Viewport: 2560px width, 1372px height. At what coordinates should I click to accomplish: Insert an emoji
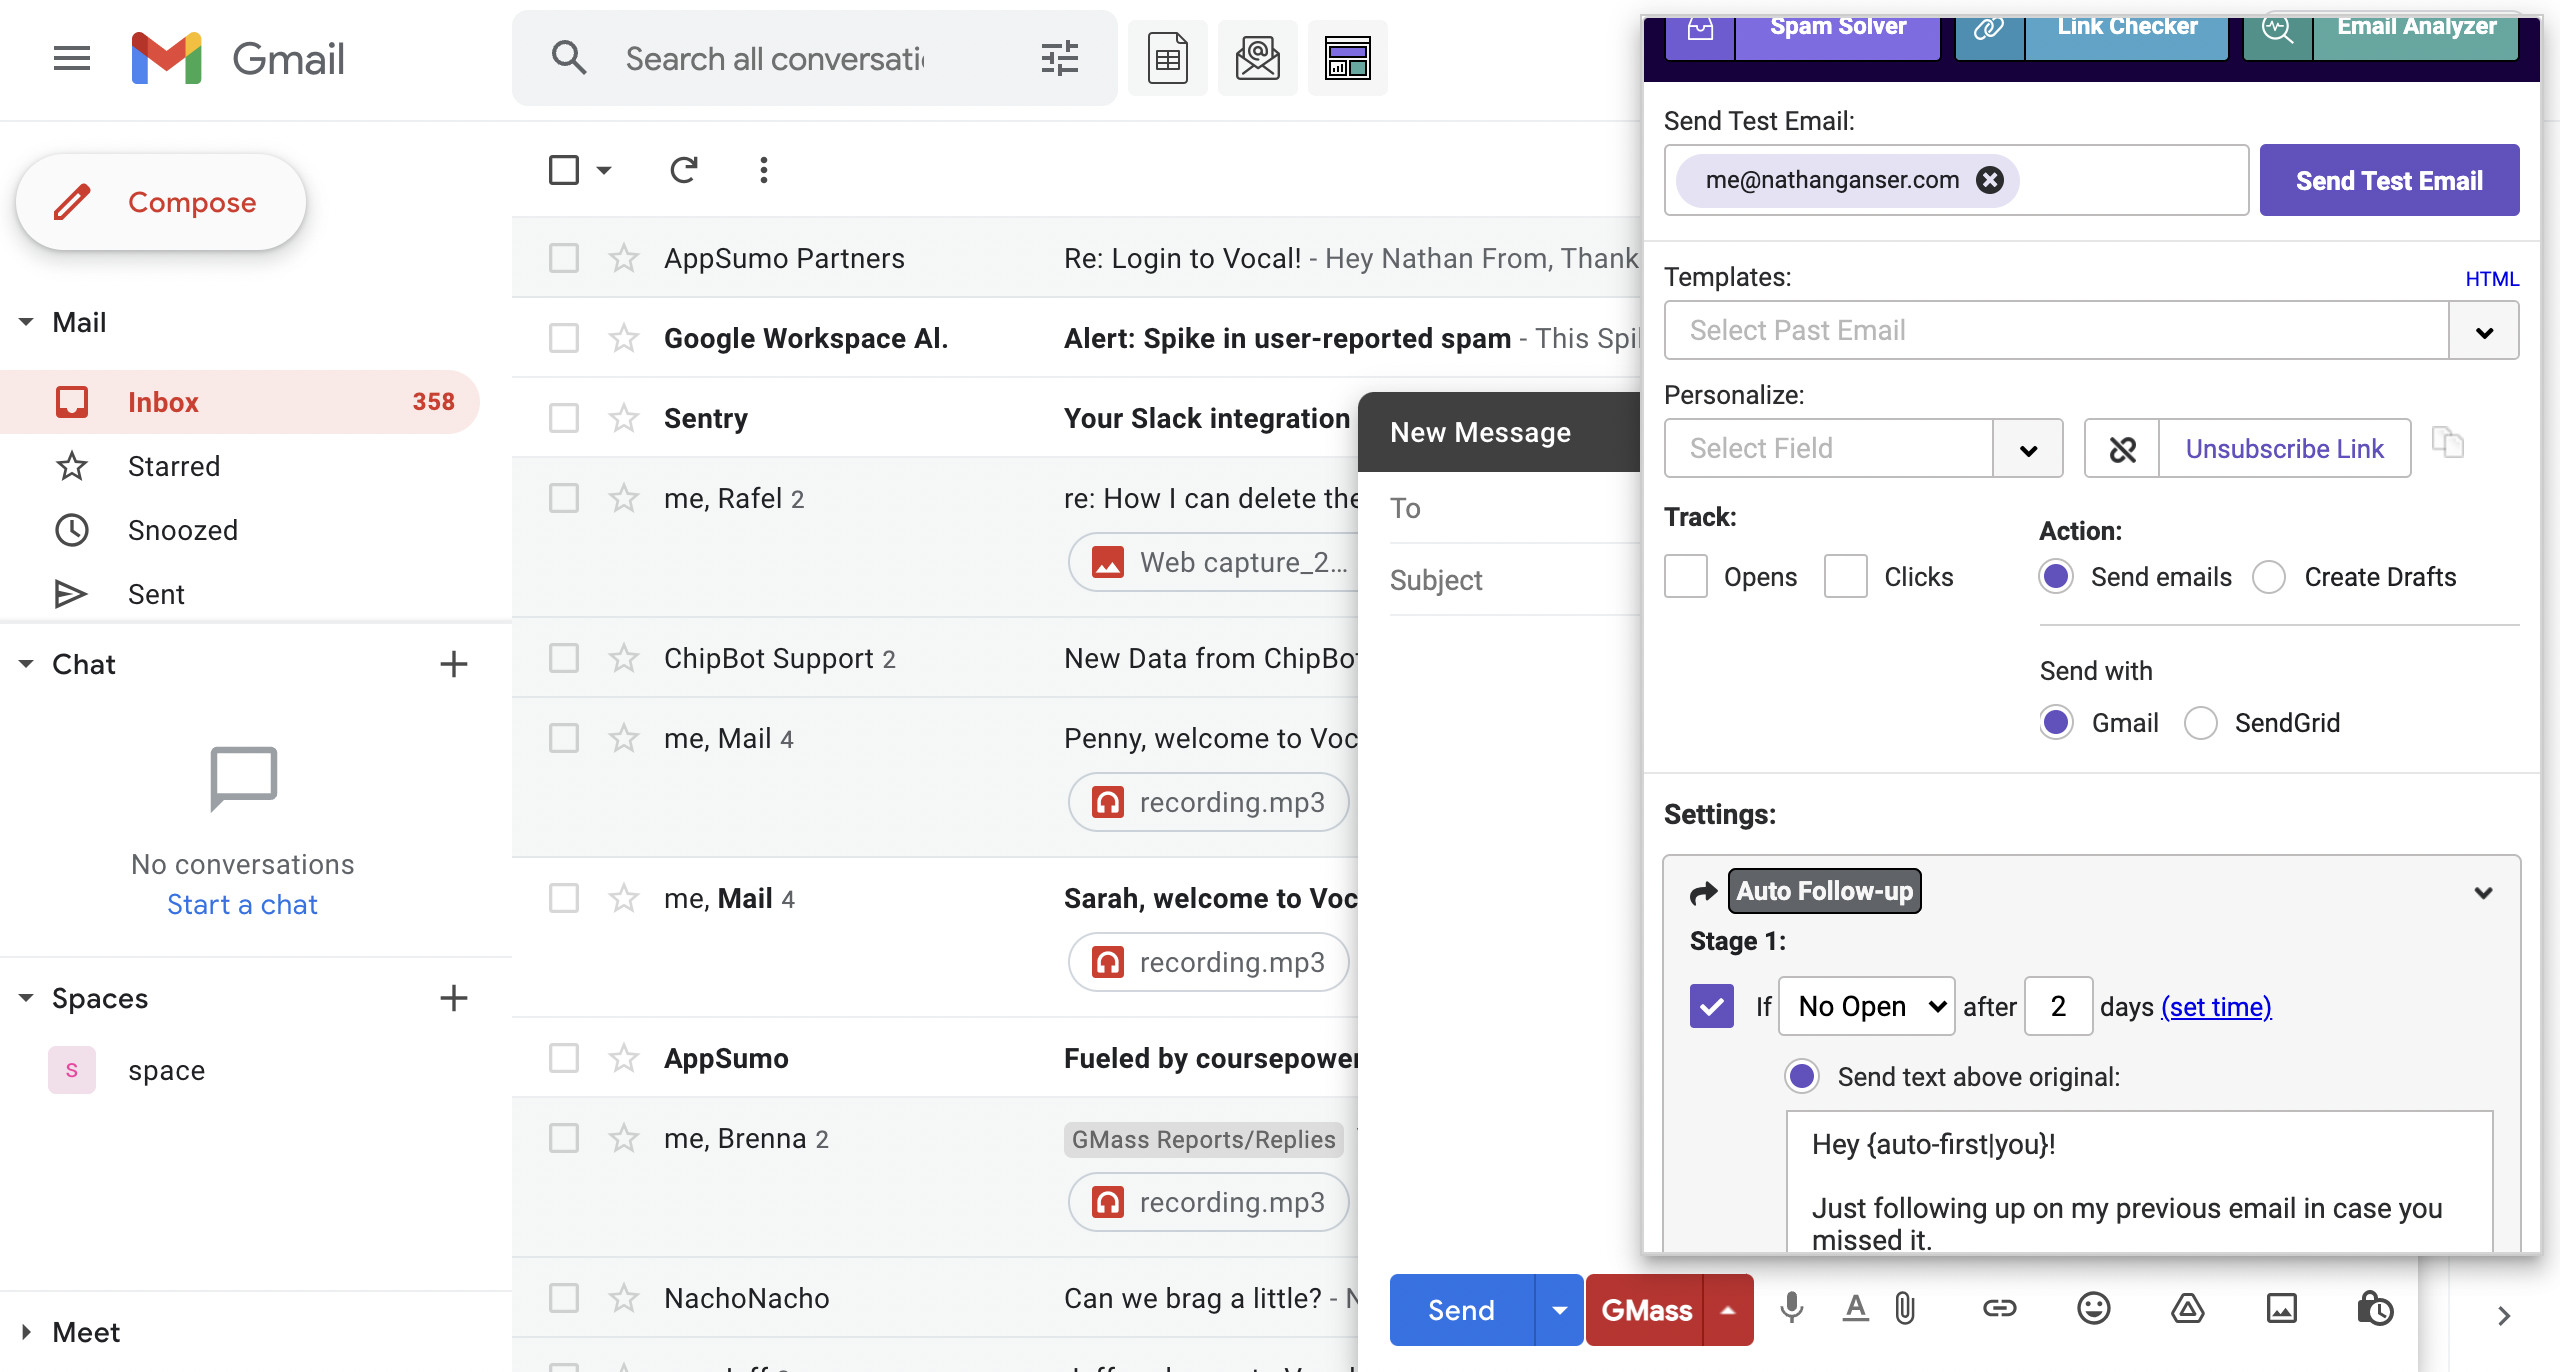(2093, 1308)
